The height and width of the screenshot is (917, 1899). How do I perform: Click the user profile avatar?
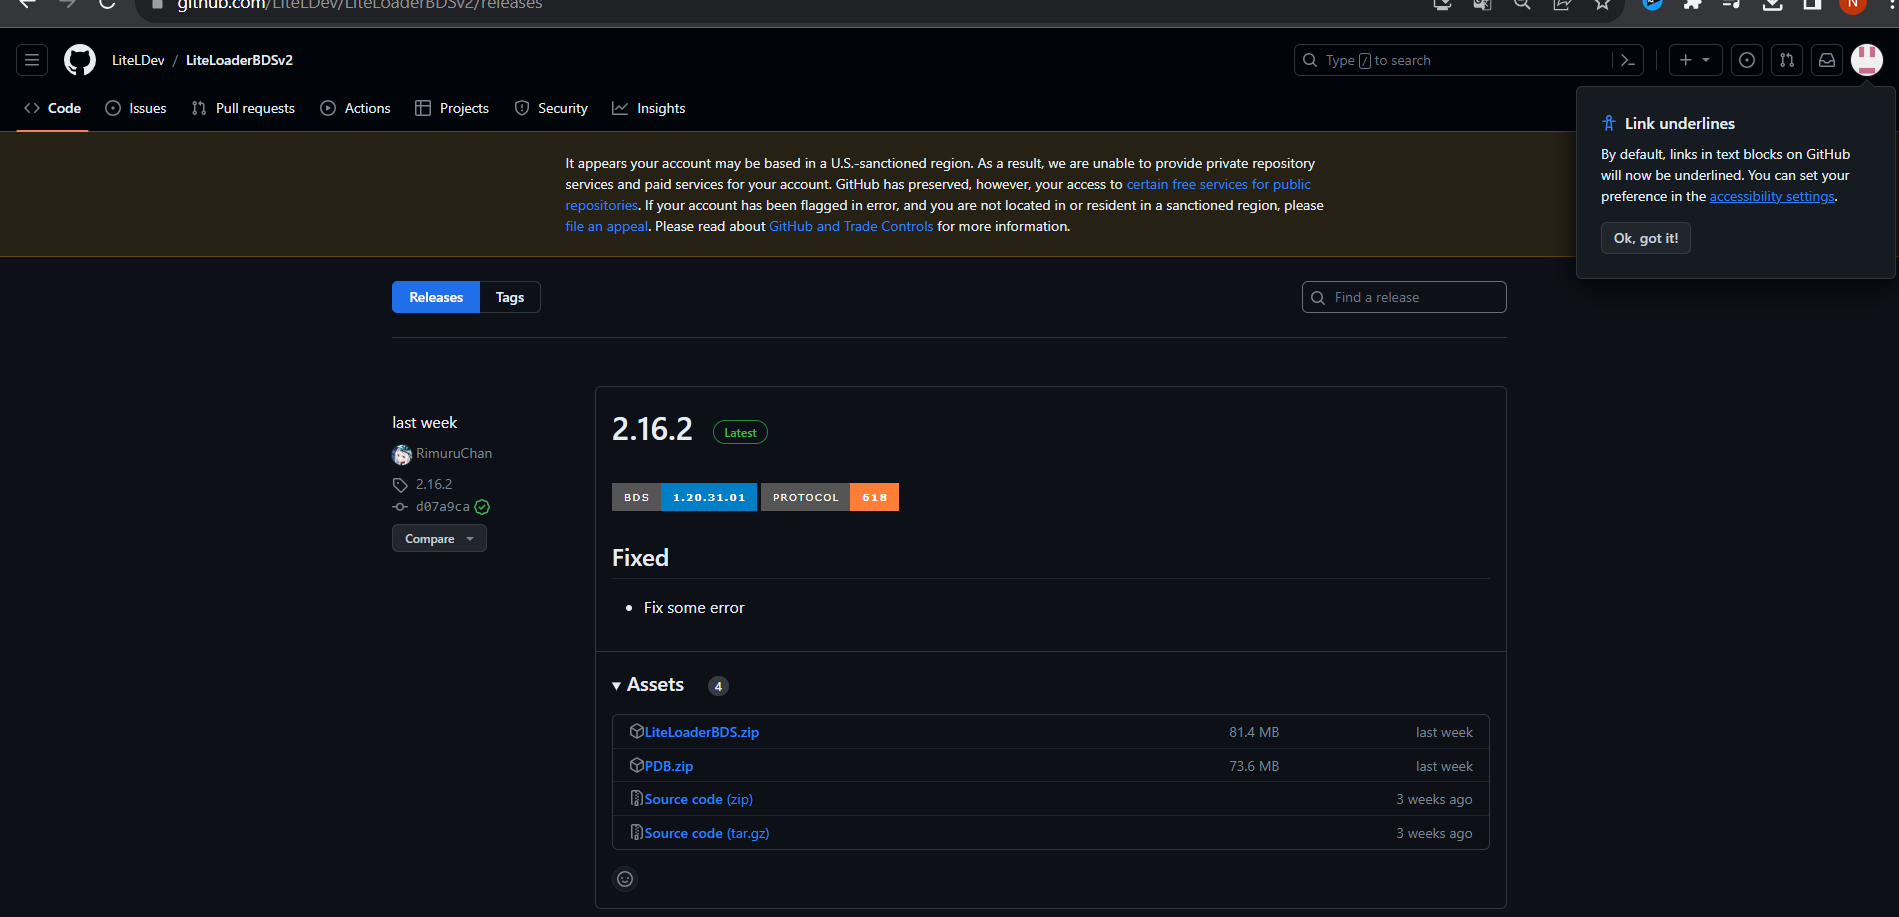[1866, 60]
